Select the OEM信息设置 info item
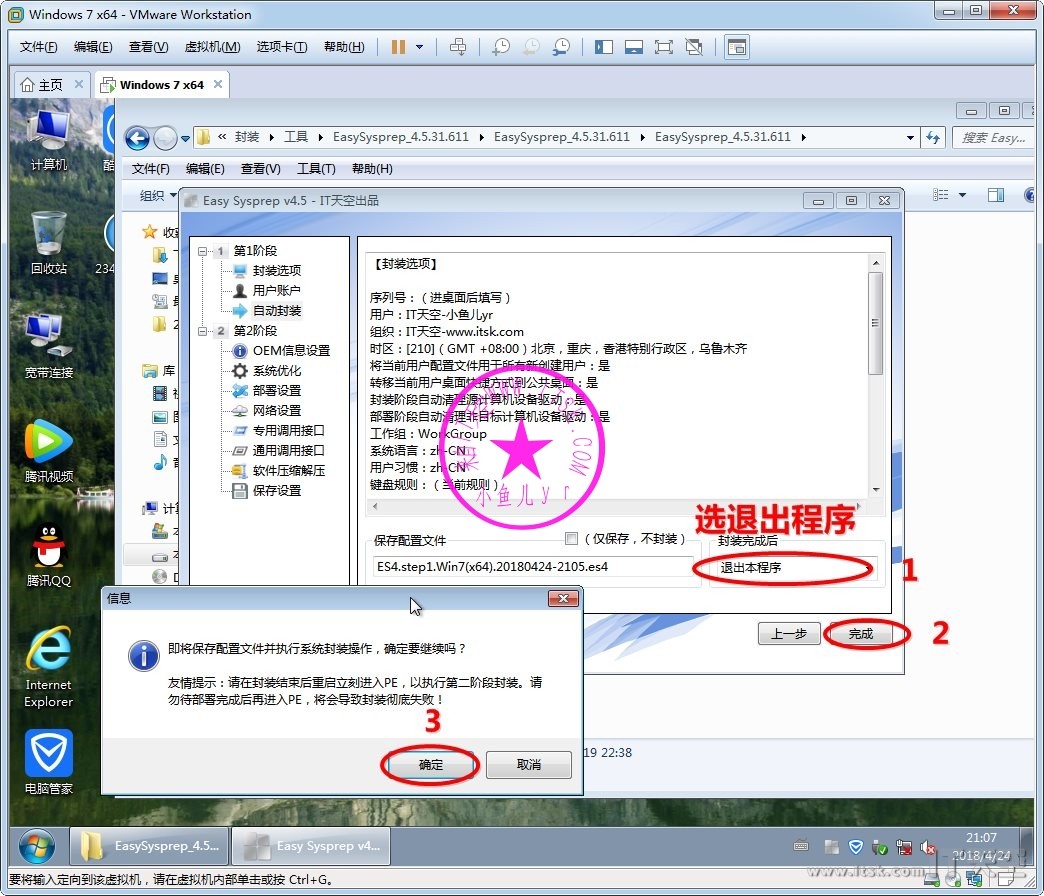Screen dimensions: 1044x896 click(x=290, y=350)
